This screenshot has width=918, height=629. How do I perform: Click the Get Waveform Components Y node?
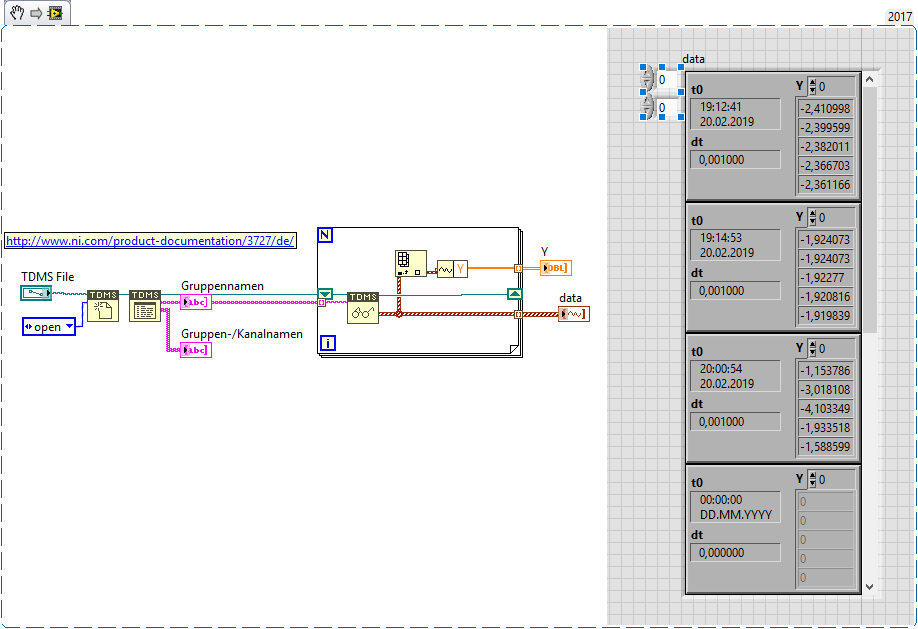[452, 269]
